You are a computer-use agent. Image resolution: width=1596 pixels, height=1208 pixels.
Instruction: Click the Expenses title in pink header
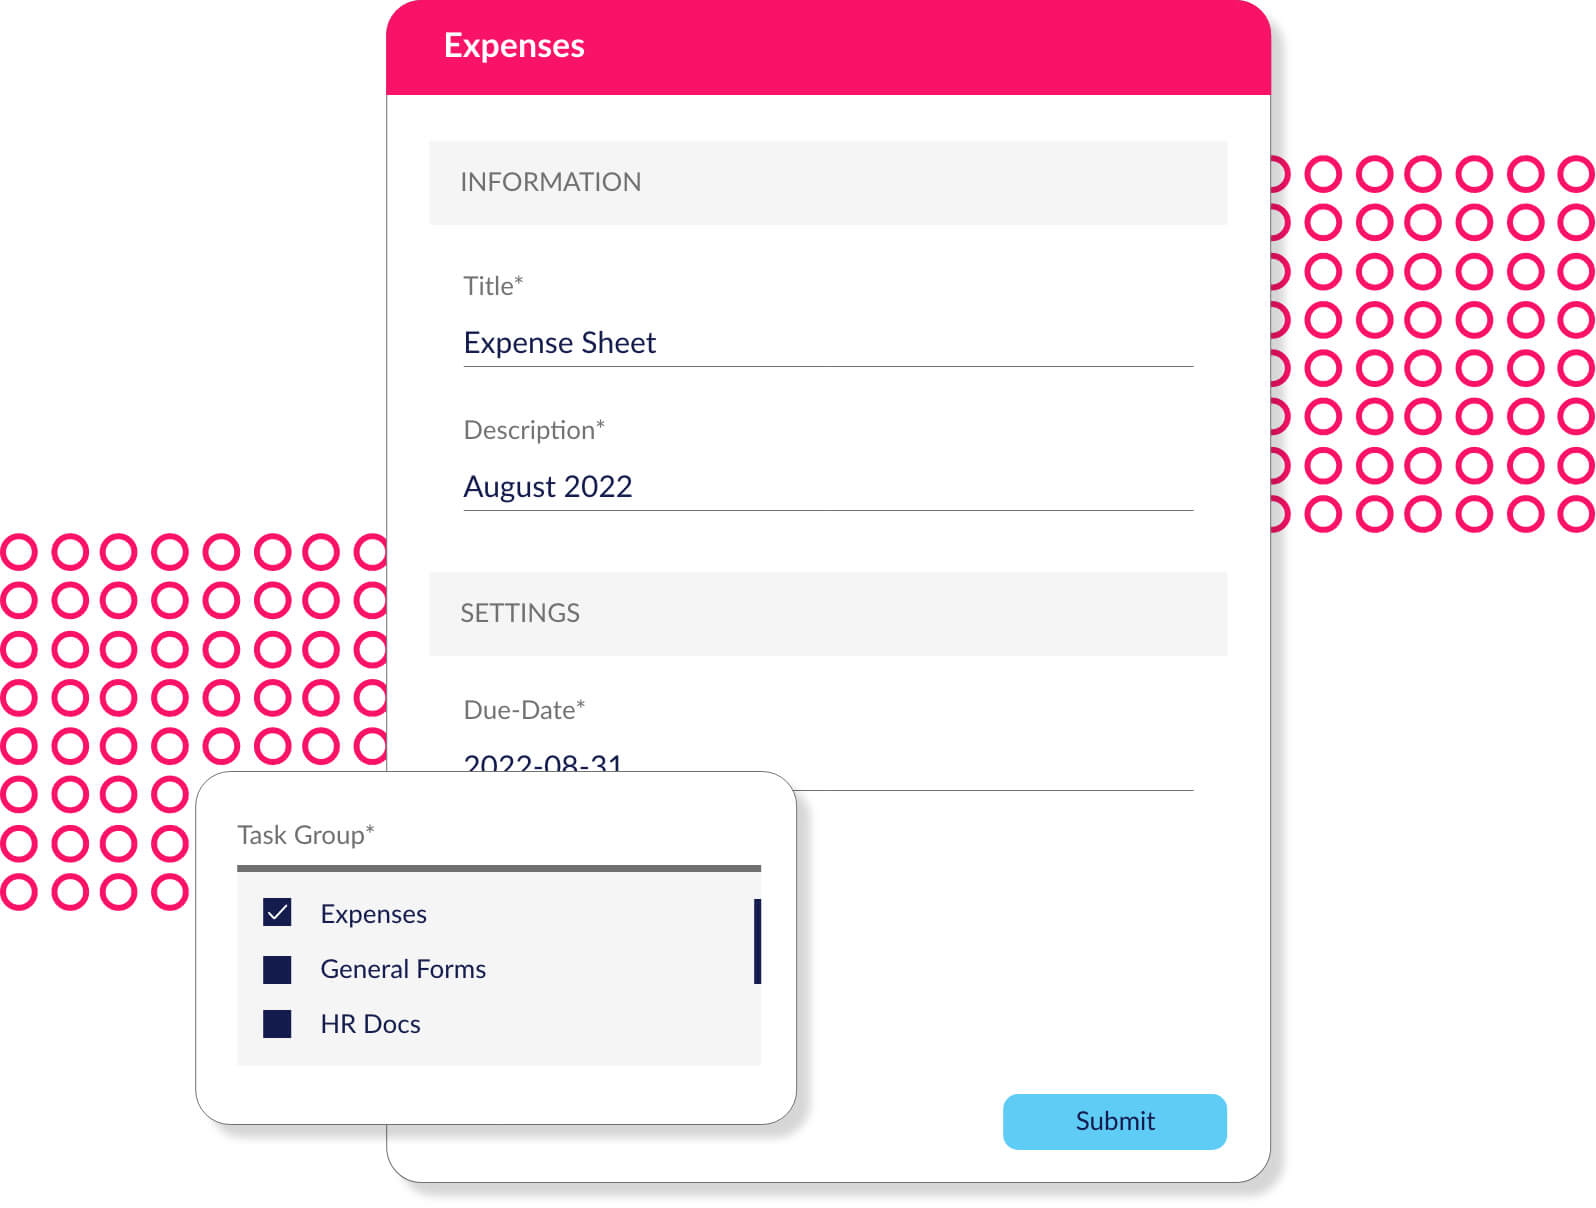click(x=514, y=46)
